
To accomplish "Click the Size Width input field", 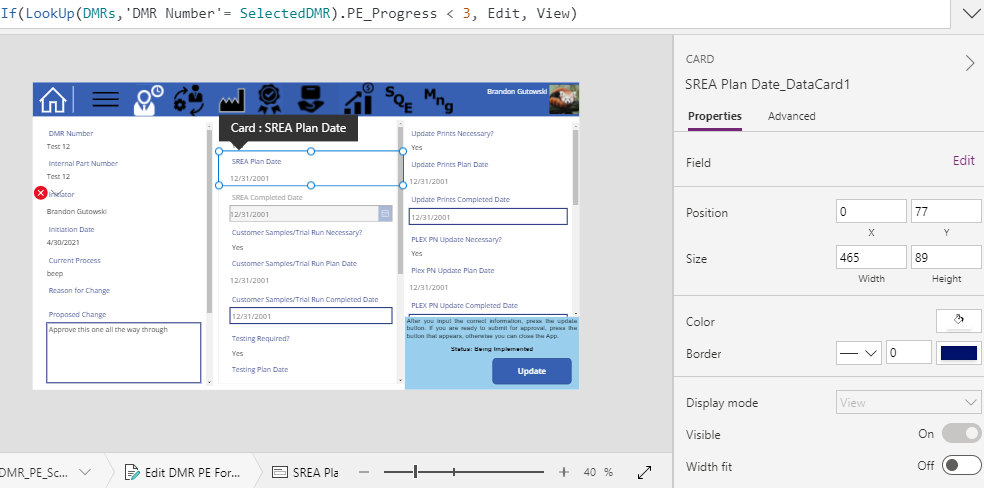I will coord(871,257).
